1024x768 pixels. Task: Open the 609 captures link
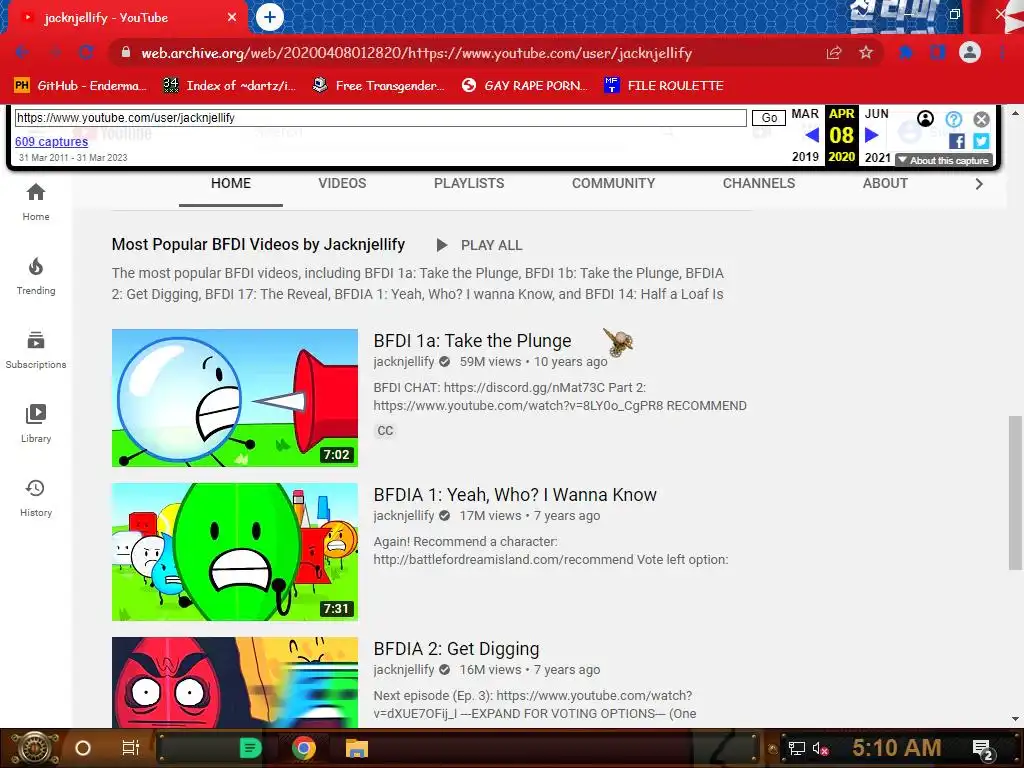click(x=52, y=142)
